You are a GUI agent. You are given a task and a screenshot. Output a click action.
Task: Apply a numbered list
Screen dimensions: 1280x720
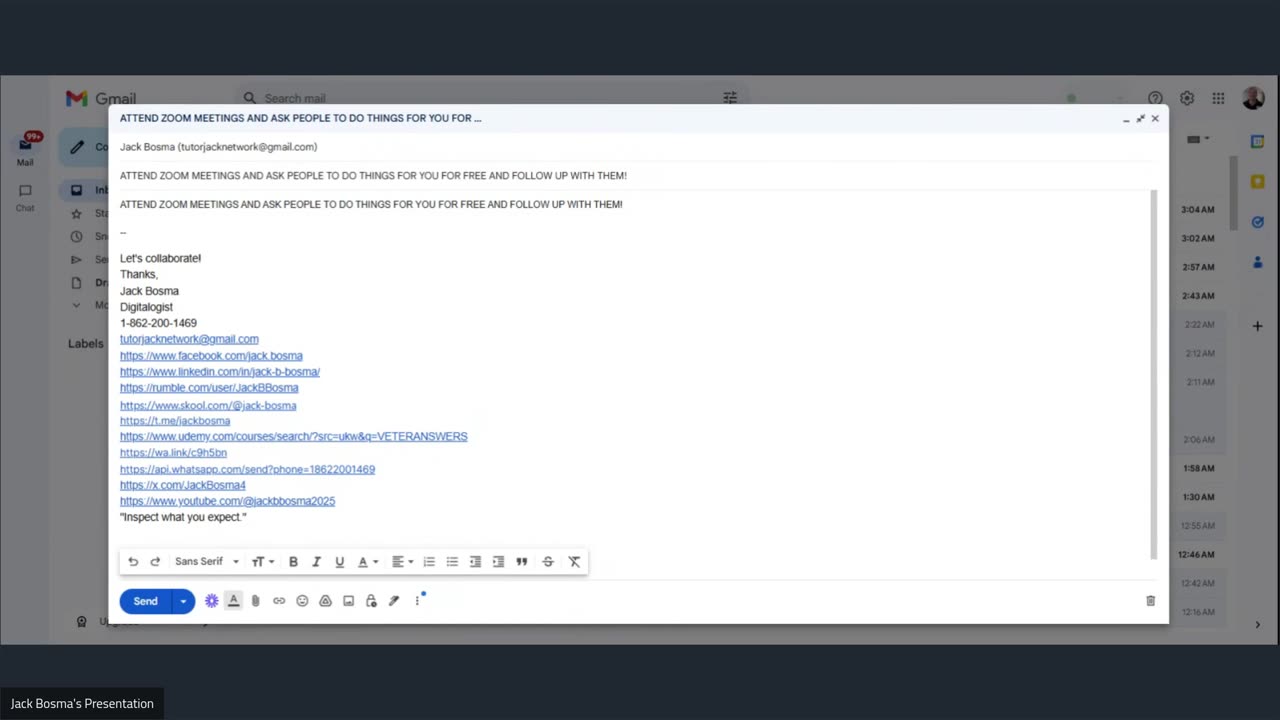tap(429, 562)
